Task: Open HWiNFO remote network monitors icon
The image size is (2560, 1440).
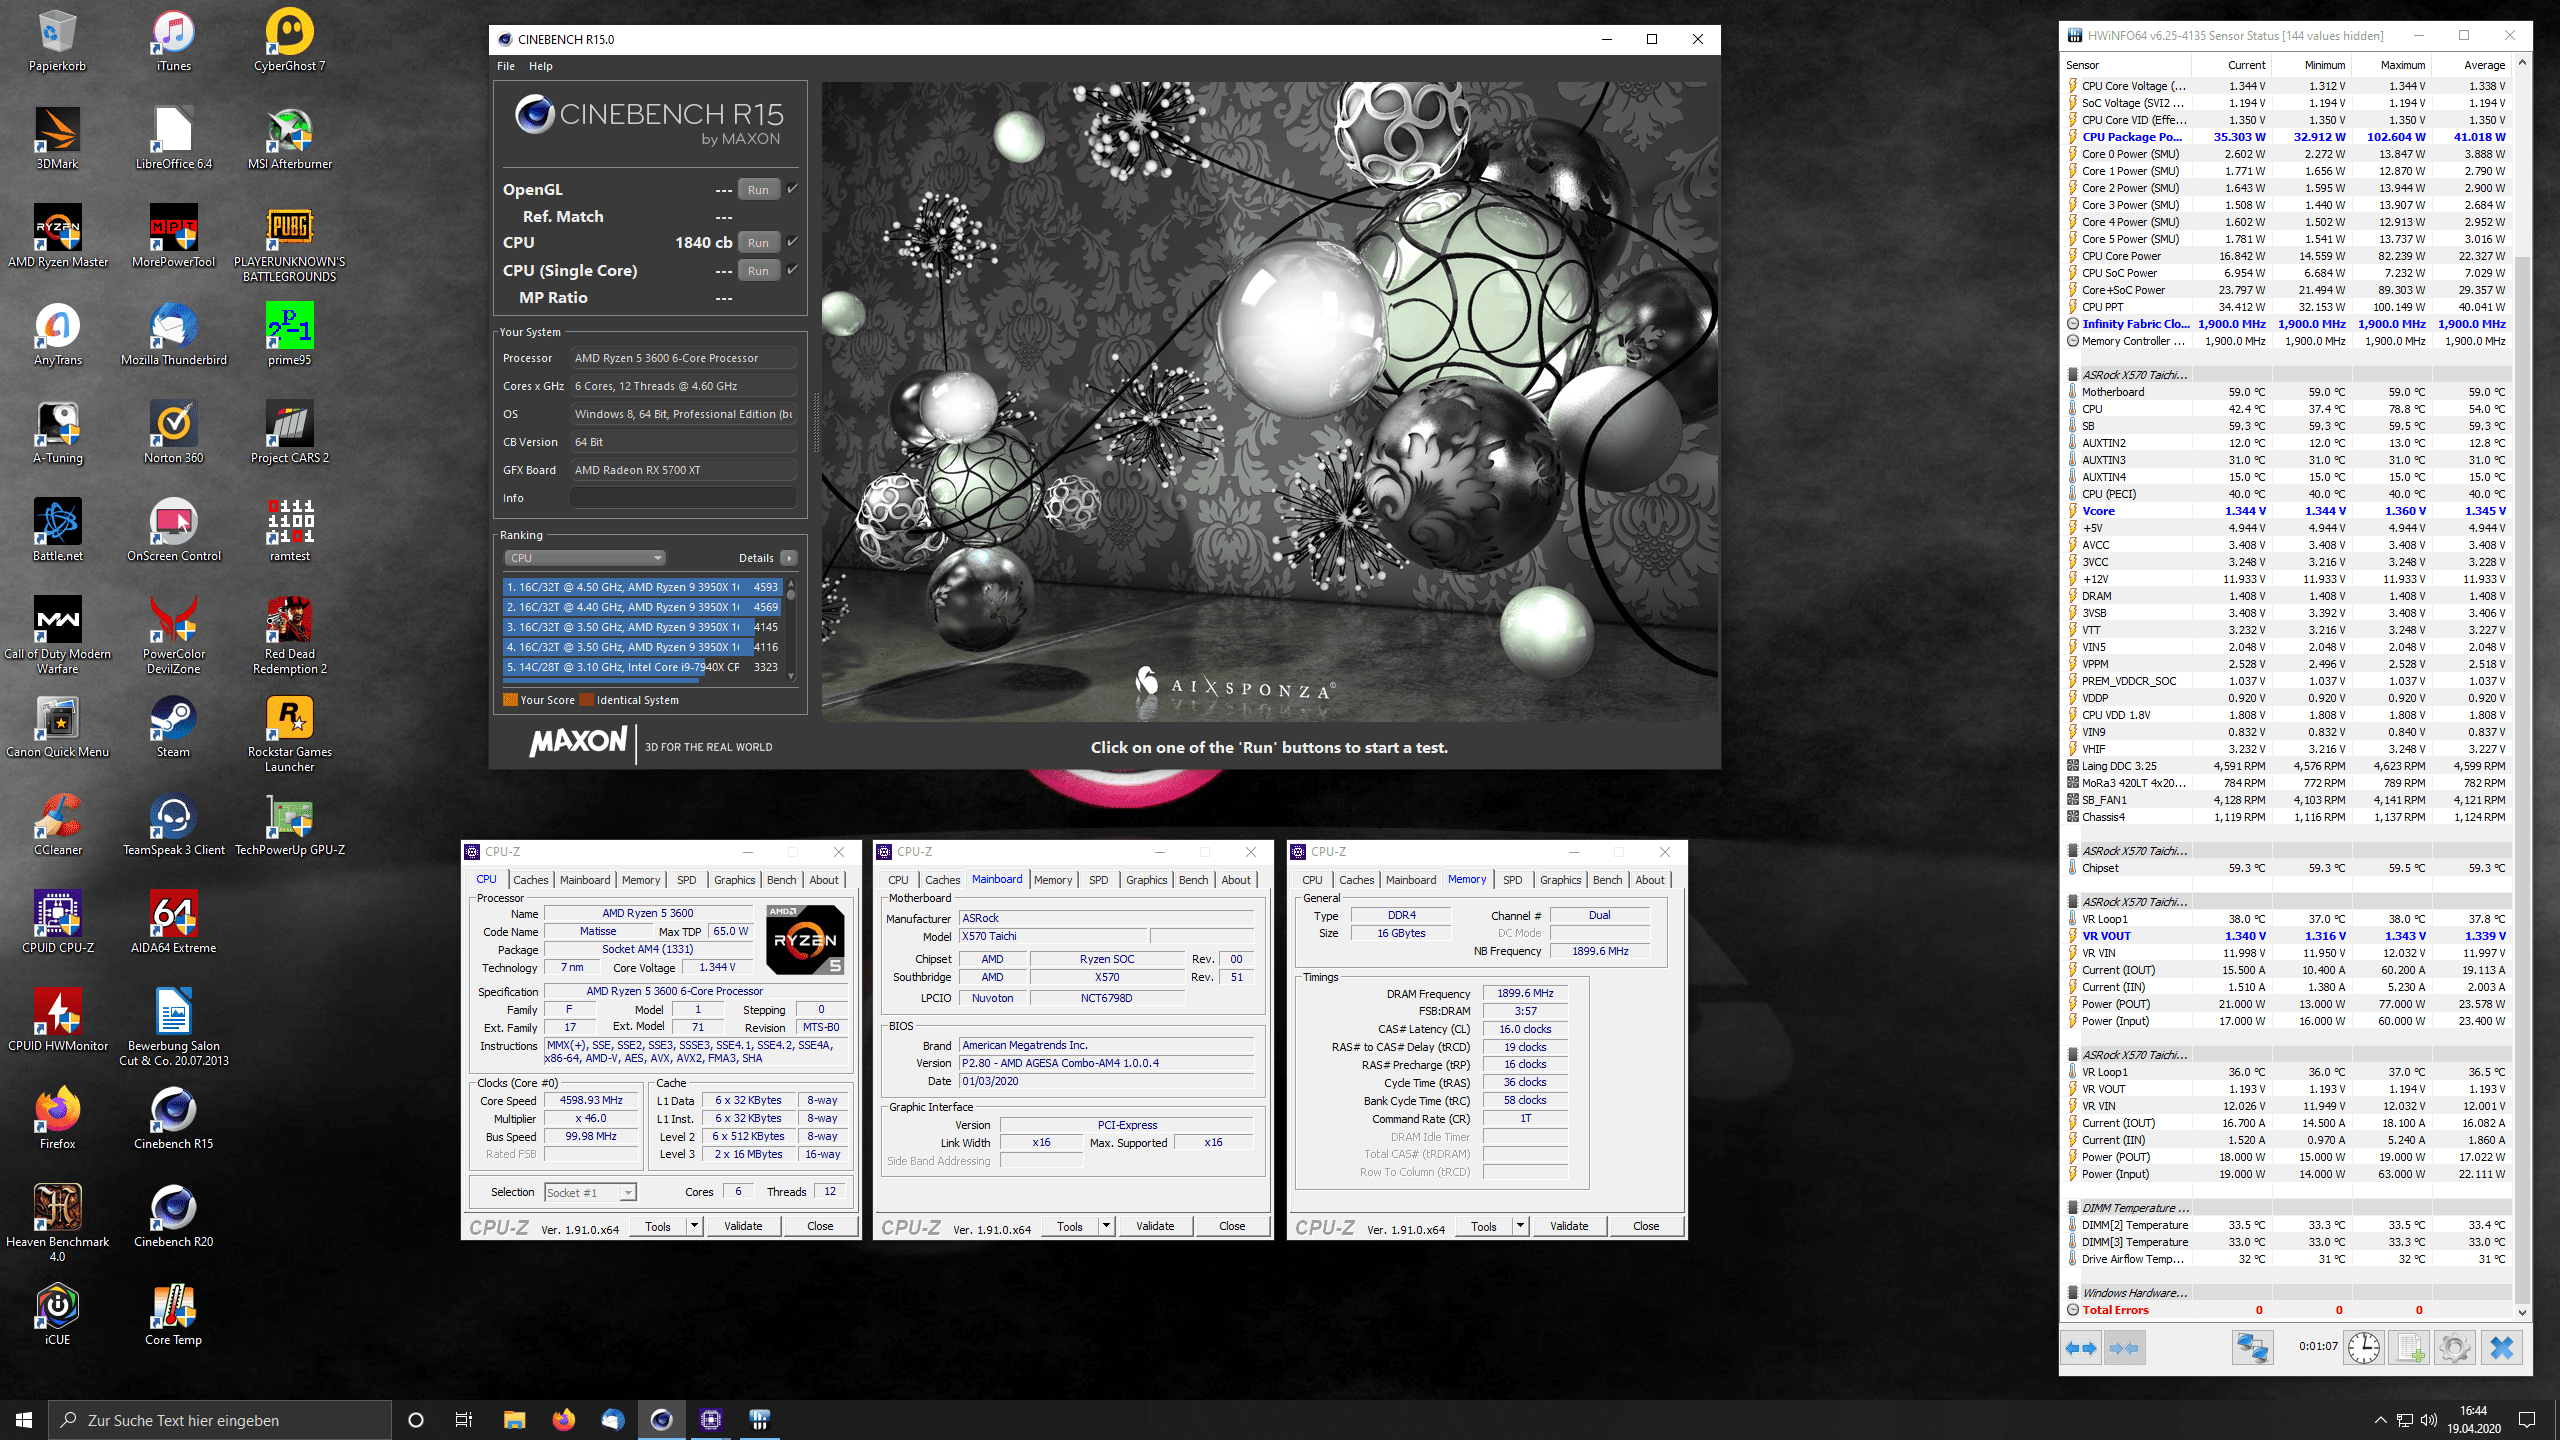Action: [x=2253, y=1348]
